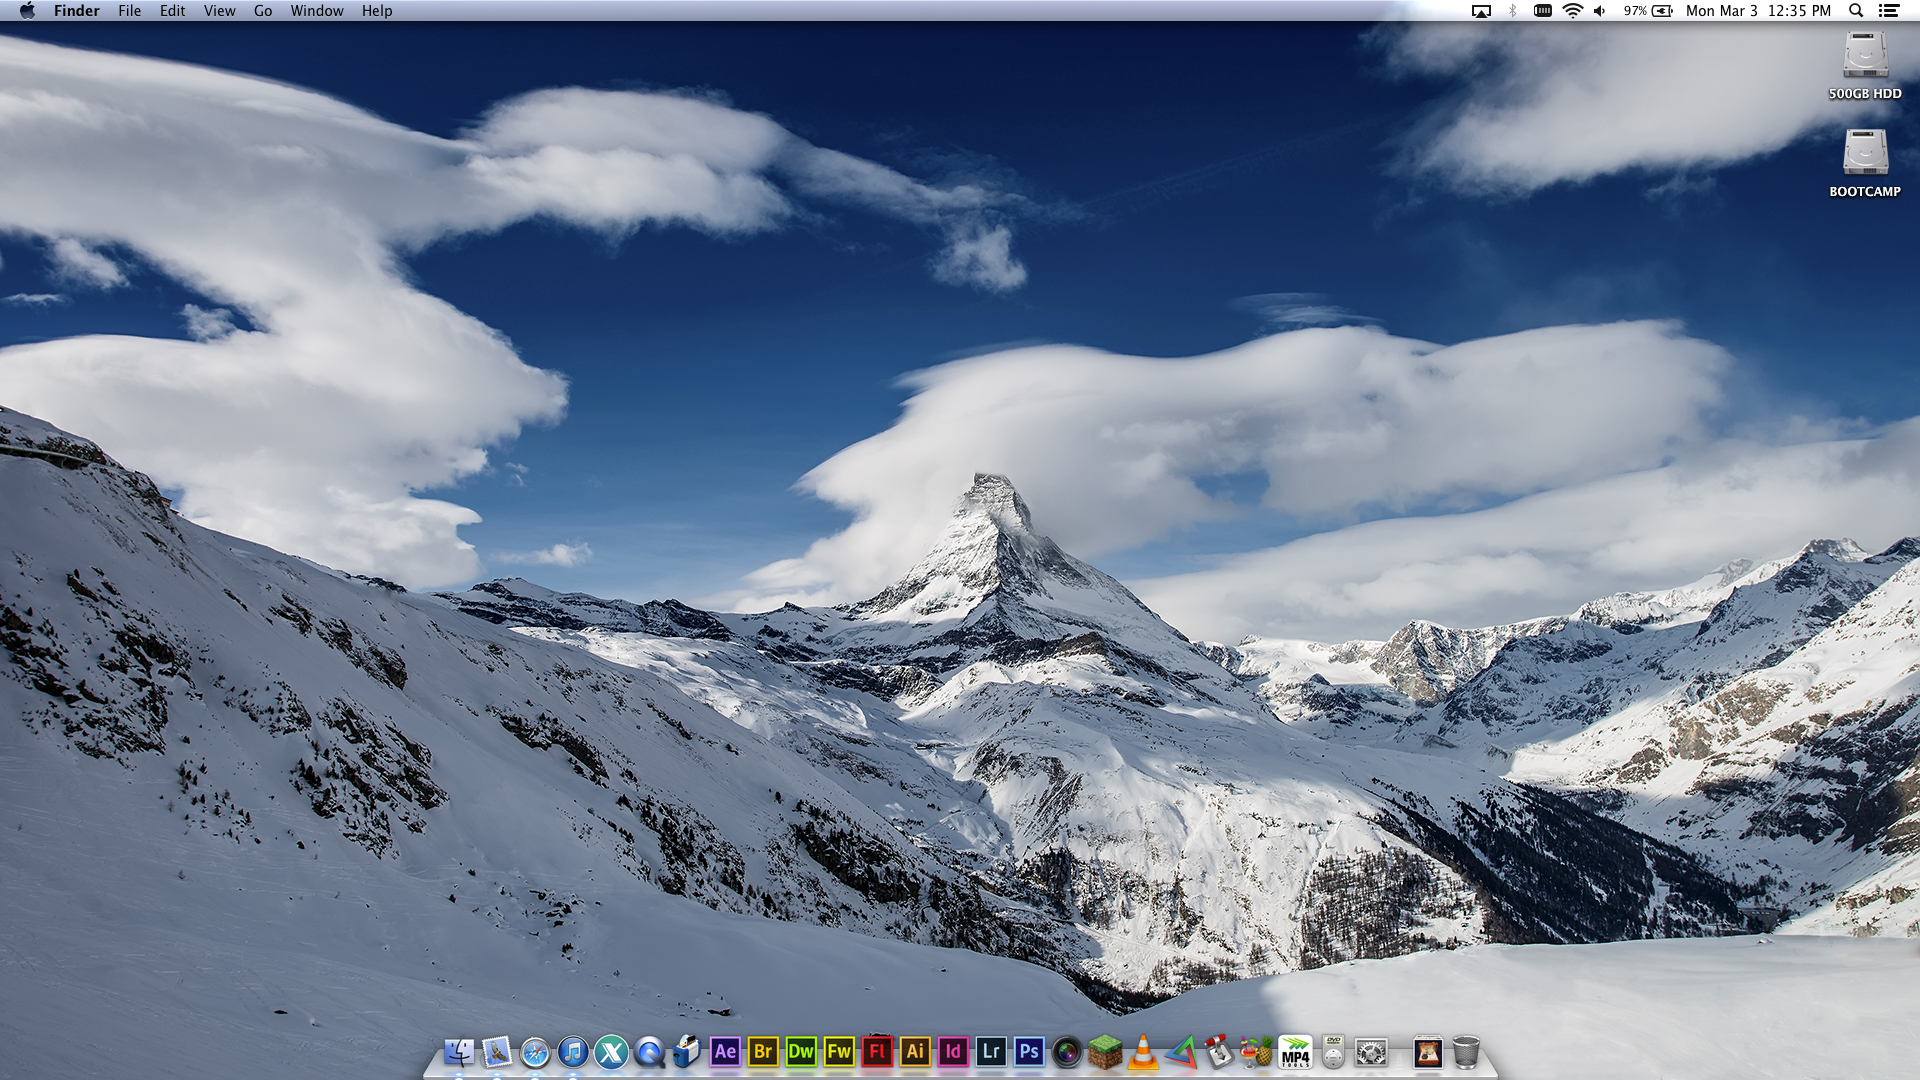Open DVD Player in the Dock
1920x1080 pixels.
point(1333,1052)
